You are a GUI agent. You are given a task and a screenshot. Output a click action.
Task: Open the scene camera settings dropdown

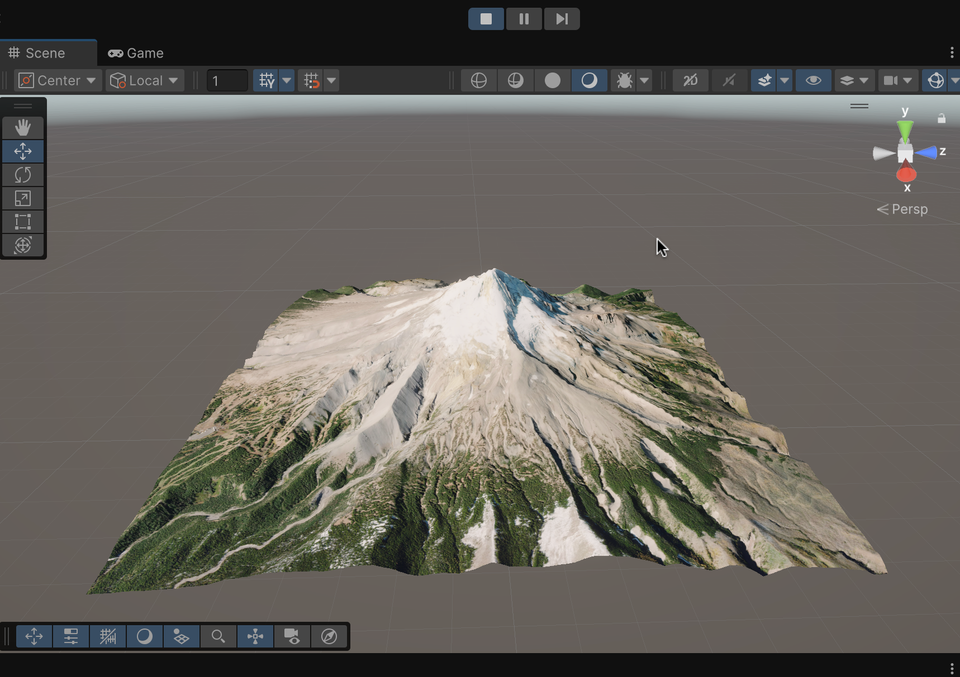[x=898, y=81]
